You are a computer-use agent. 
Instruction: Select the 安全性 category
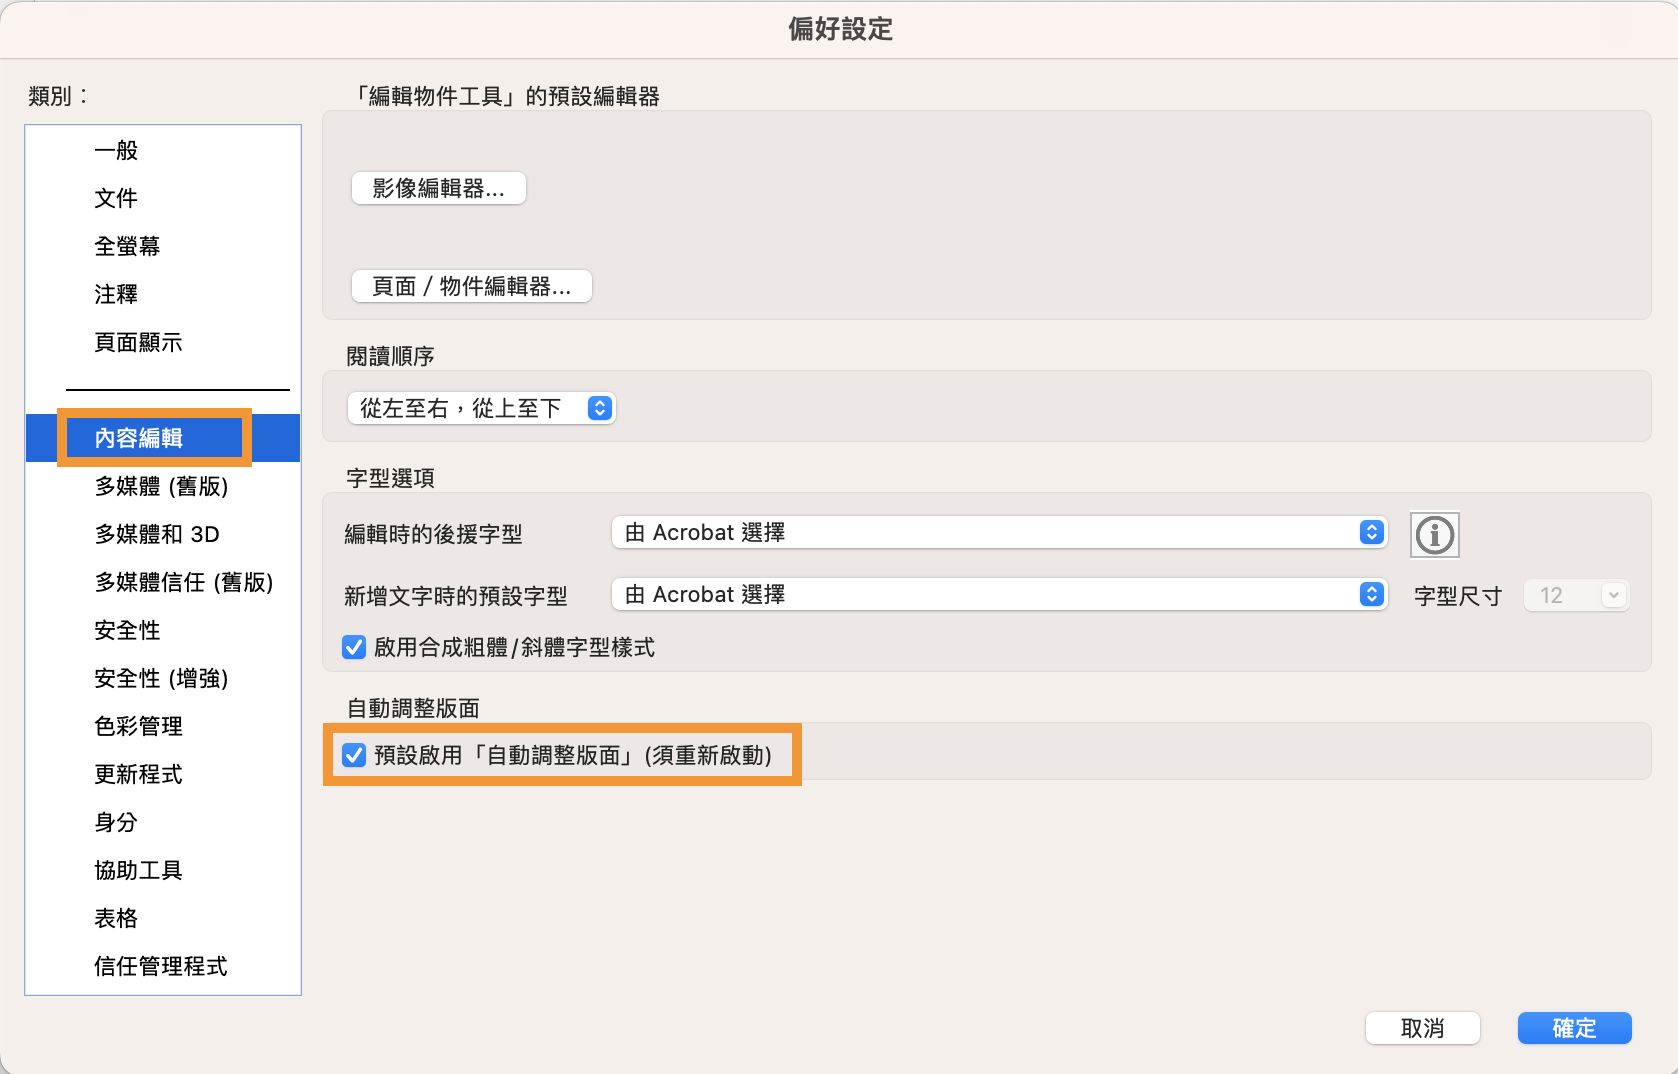point(127,630)
